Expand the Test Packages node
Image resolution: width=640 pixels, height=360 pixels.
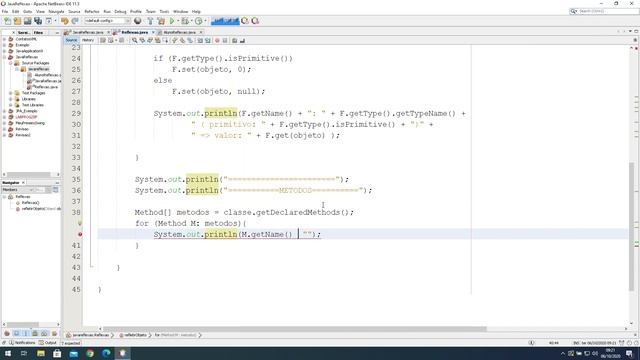pos(11,93)
